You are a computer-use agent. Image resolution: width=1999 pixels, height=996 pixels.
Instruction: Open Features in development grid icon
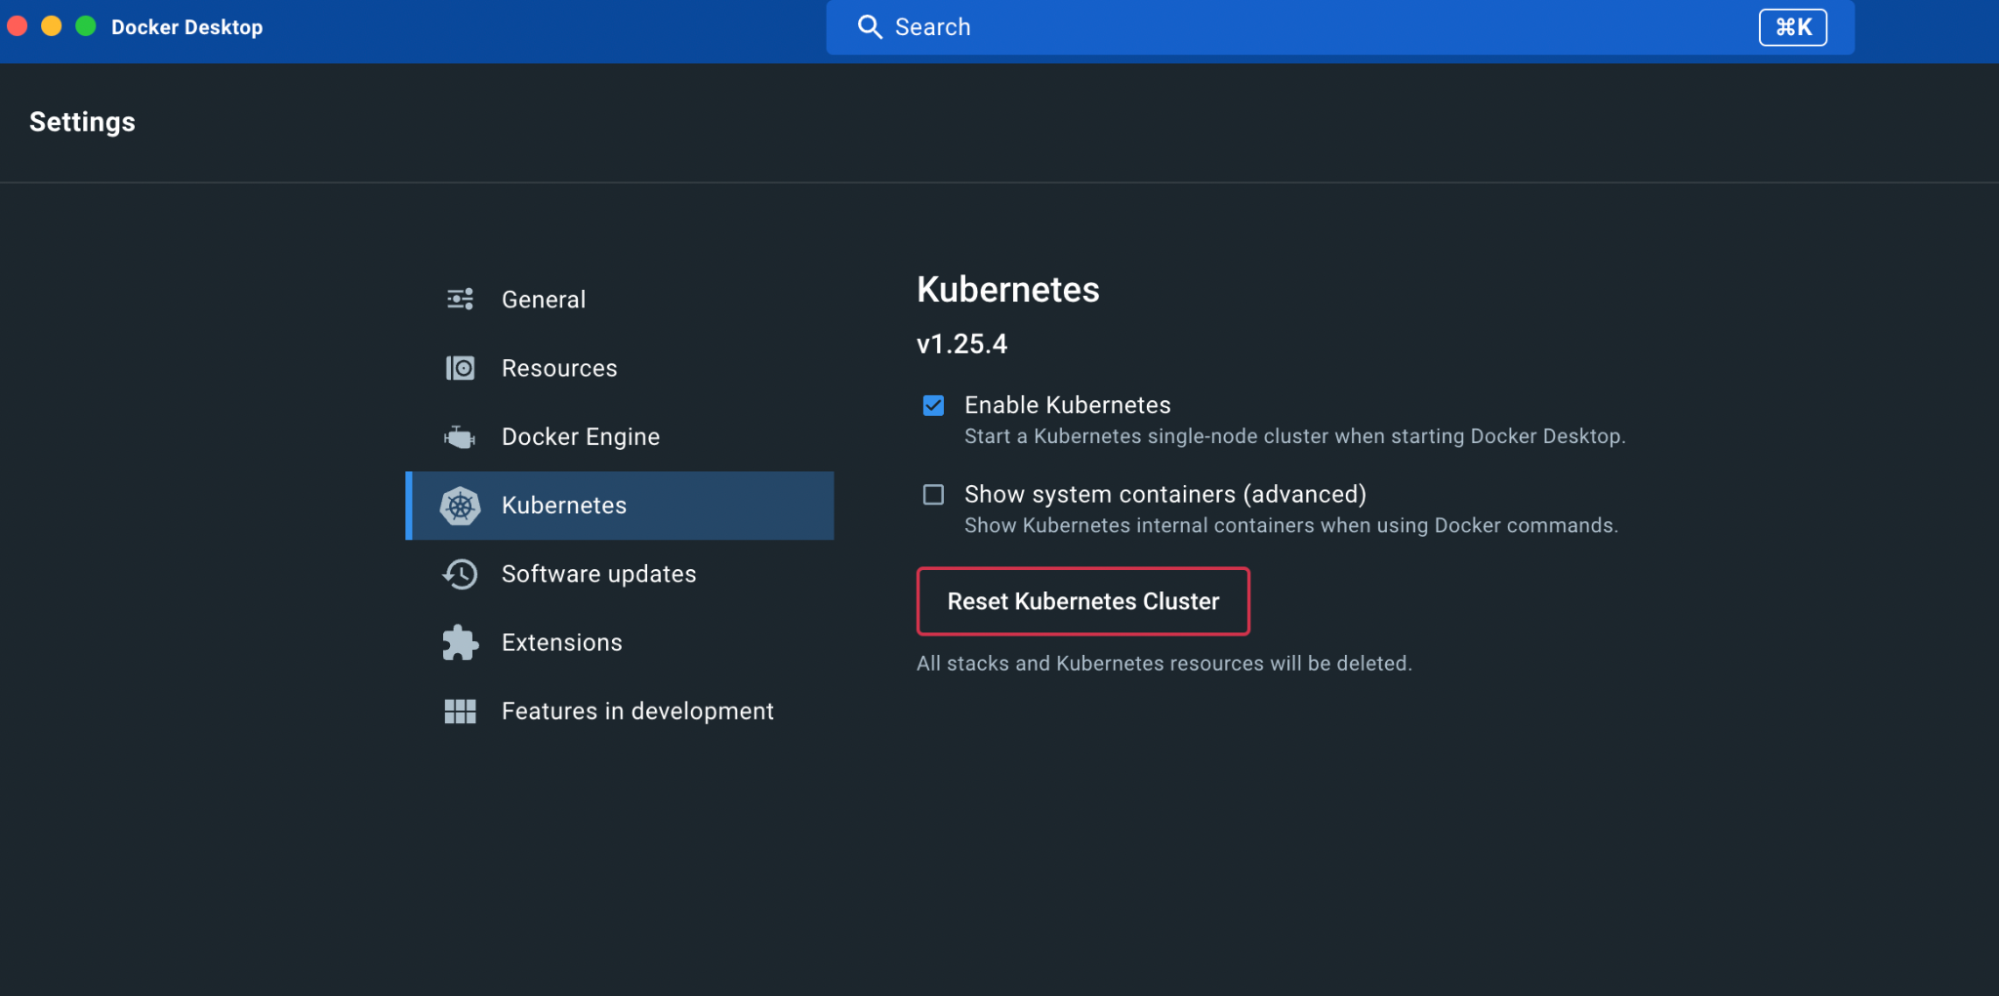coord(459,711)
